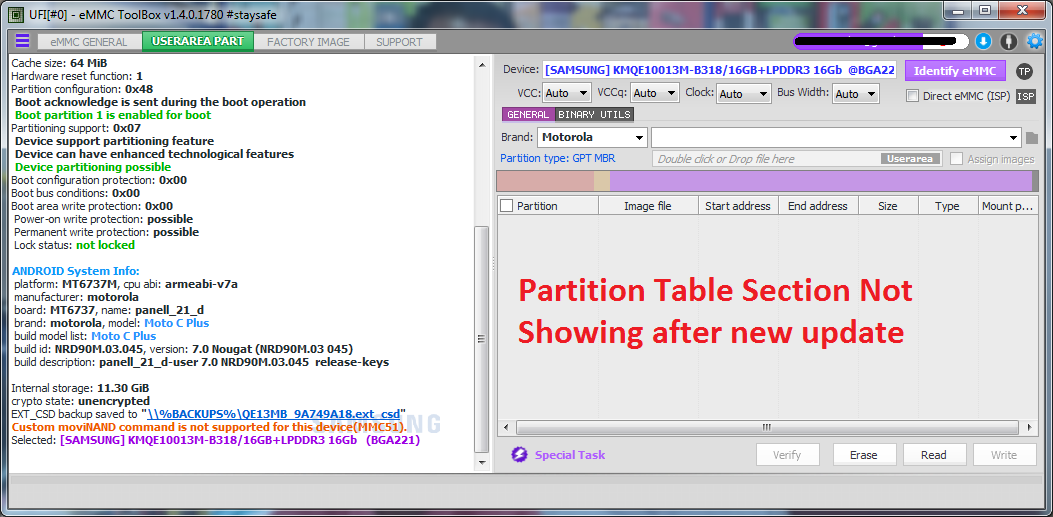The height and width of the screenshot is (517, 1053).
Task: Click the log panel vertical scrollbar thumb
Action: [x=482, y=338]
